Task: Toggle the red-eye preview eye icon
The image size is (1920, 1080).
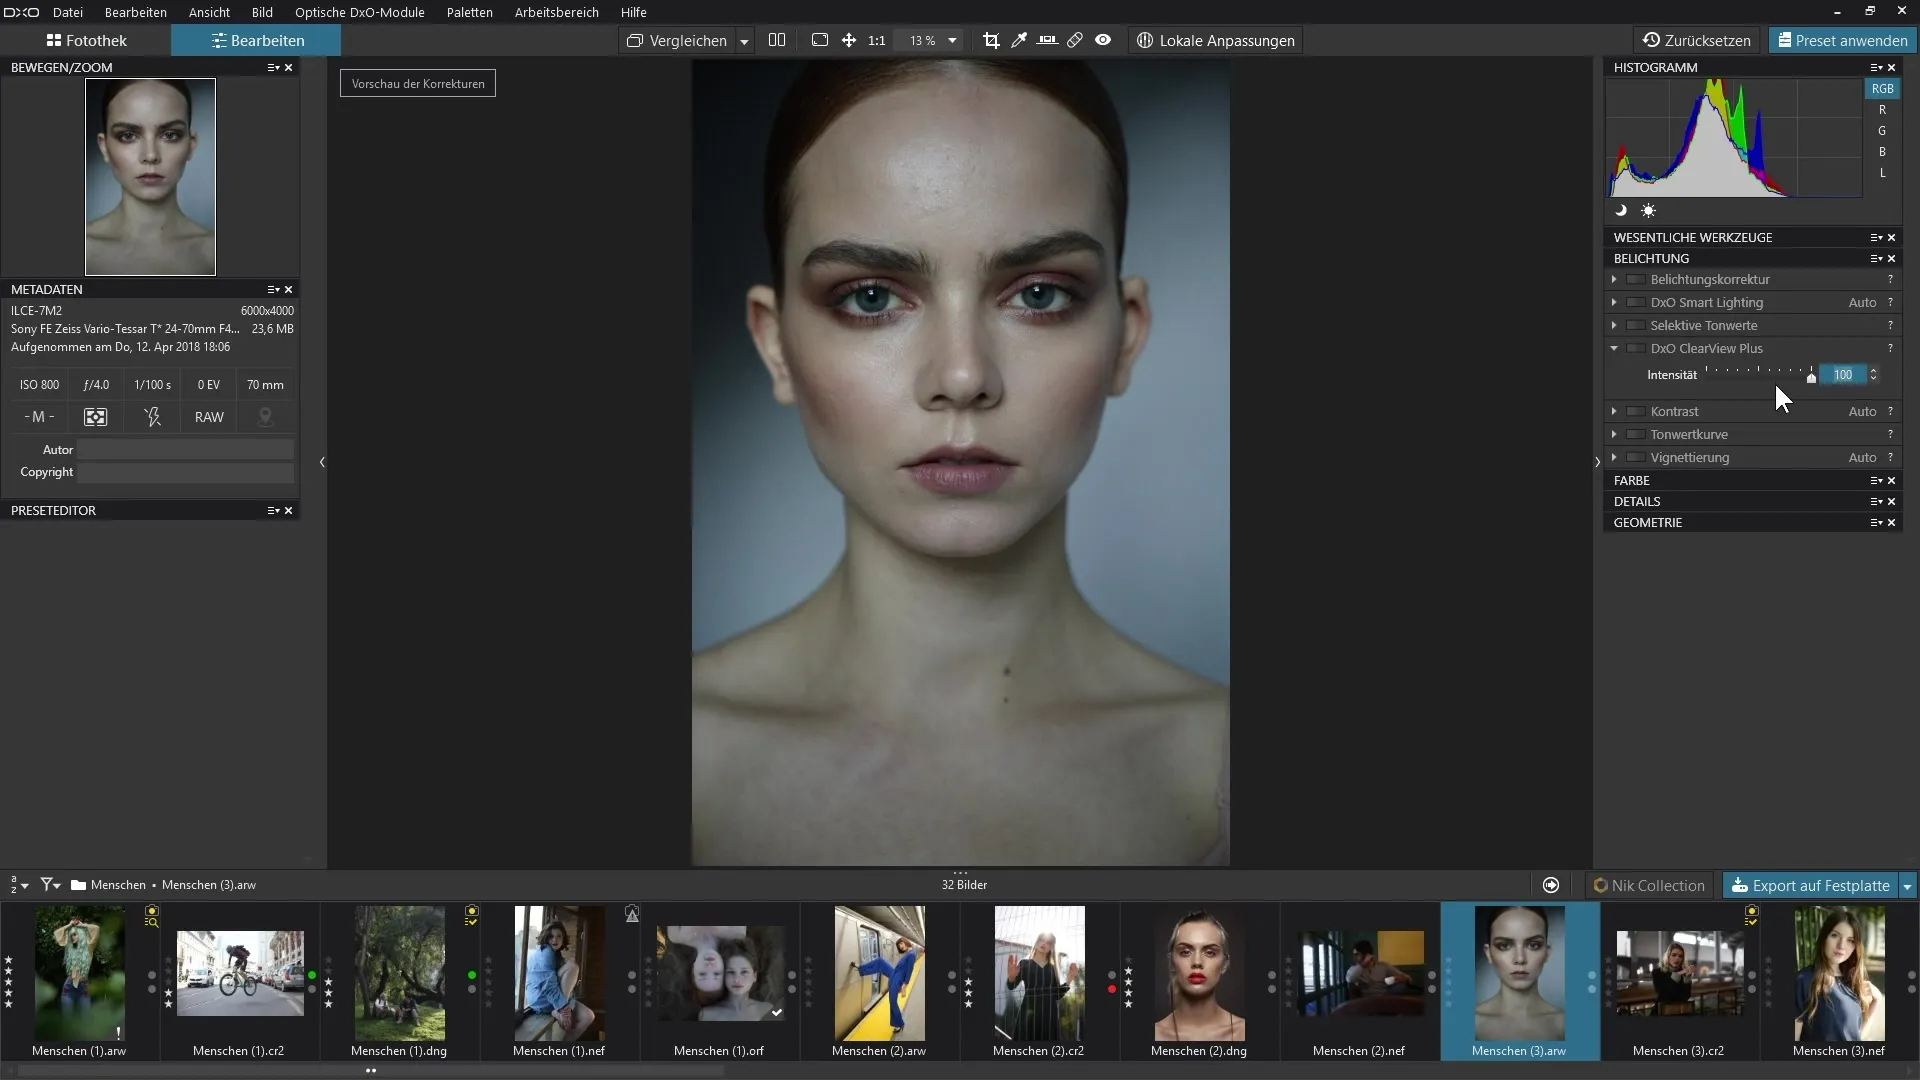Action: click(x=1103, y=40)
